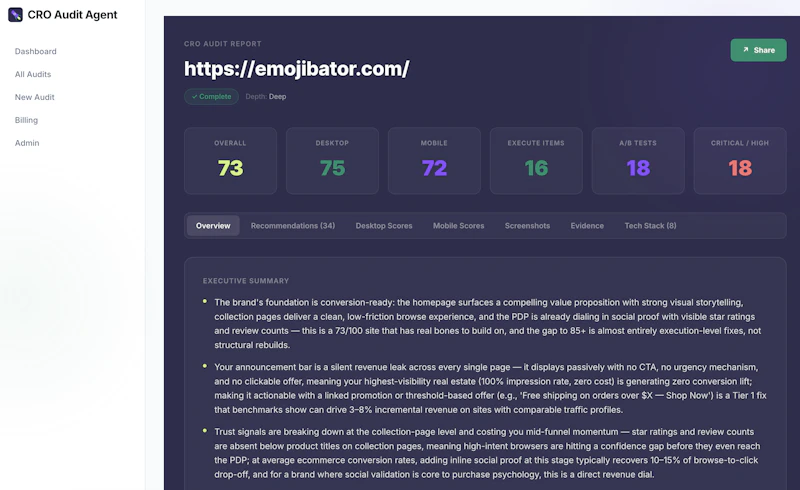This screenshot has height=490, width=800.
Task: Click the CRO Audit Agent brand name
Action: [72, 15]
